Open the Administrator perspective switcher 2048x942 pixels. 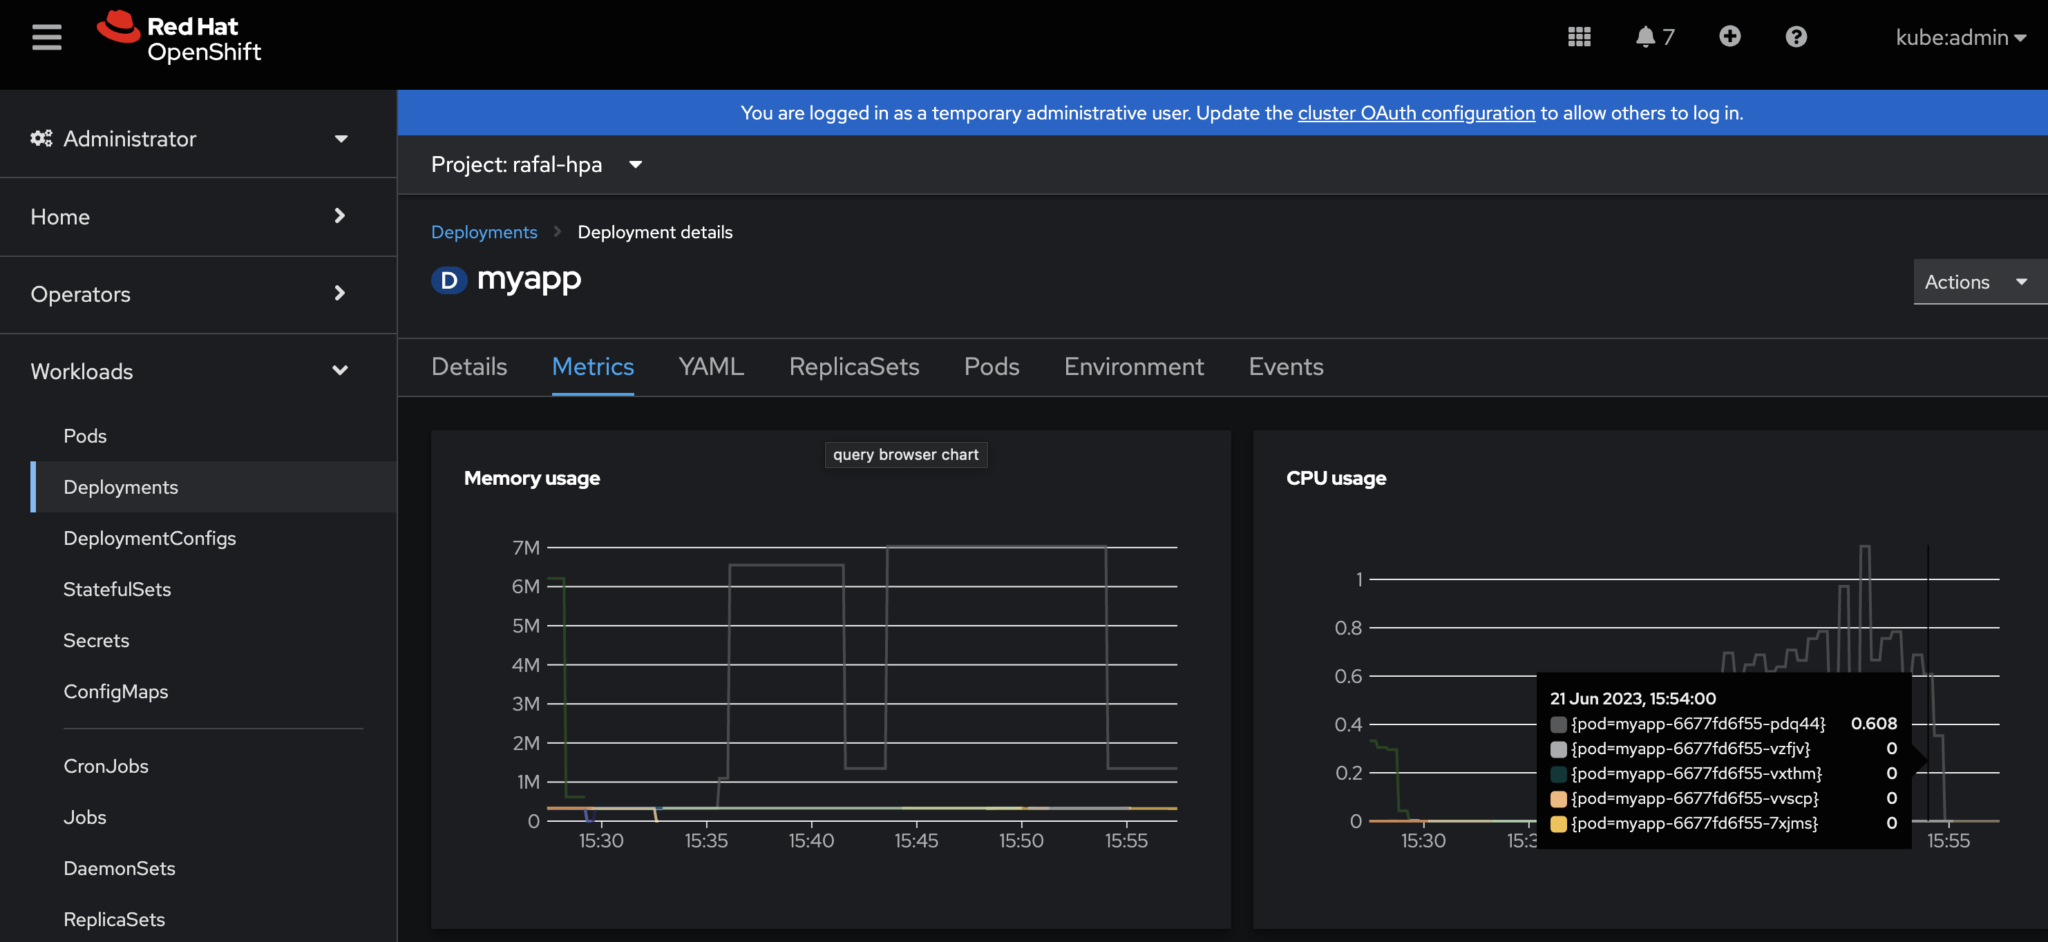[190, 138]
